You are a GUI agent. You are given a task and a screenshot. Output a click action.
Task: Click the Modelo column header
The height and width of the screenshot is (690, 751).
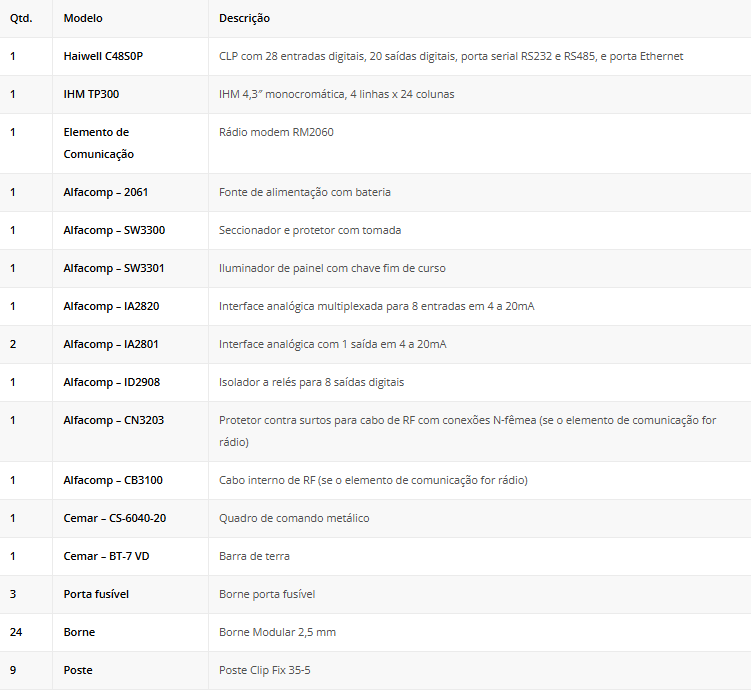83,18
